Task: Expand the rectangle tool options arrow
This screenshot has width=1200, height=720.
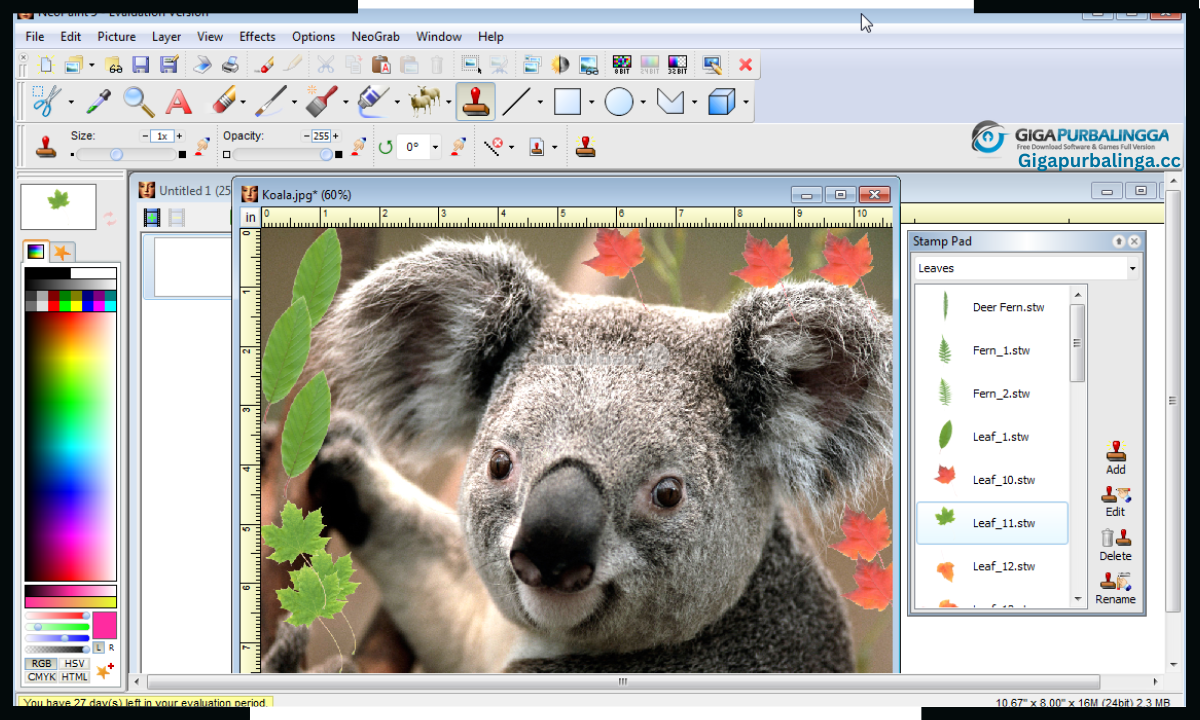Action: pyautogui.click(x=592, y=102)
